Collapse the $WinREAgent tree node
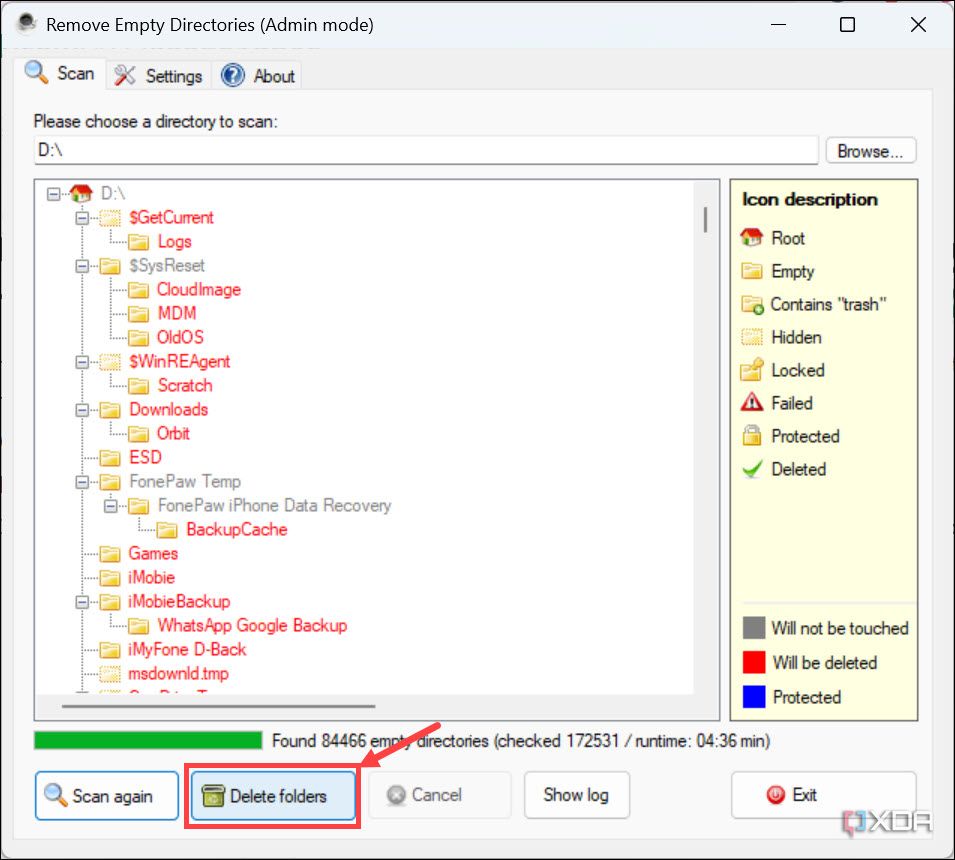The height and width of the screenshot is (860, 955). point(82,362)
